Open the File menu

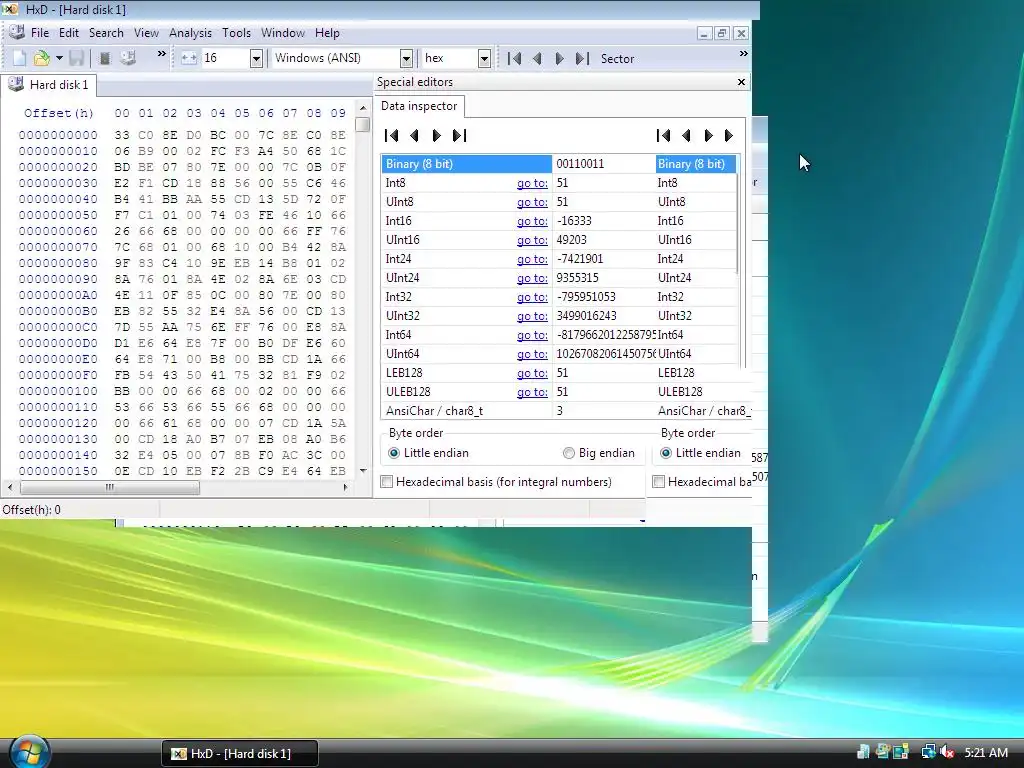click(x=40, y=33)
